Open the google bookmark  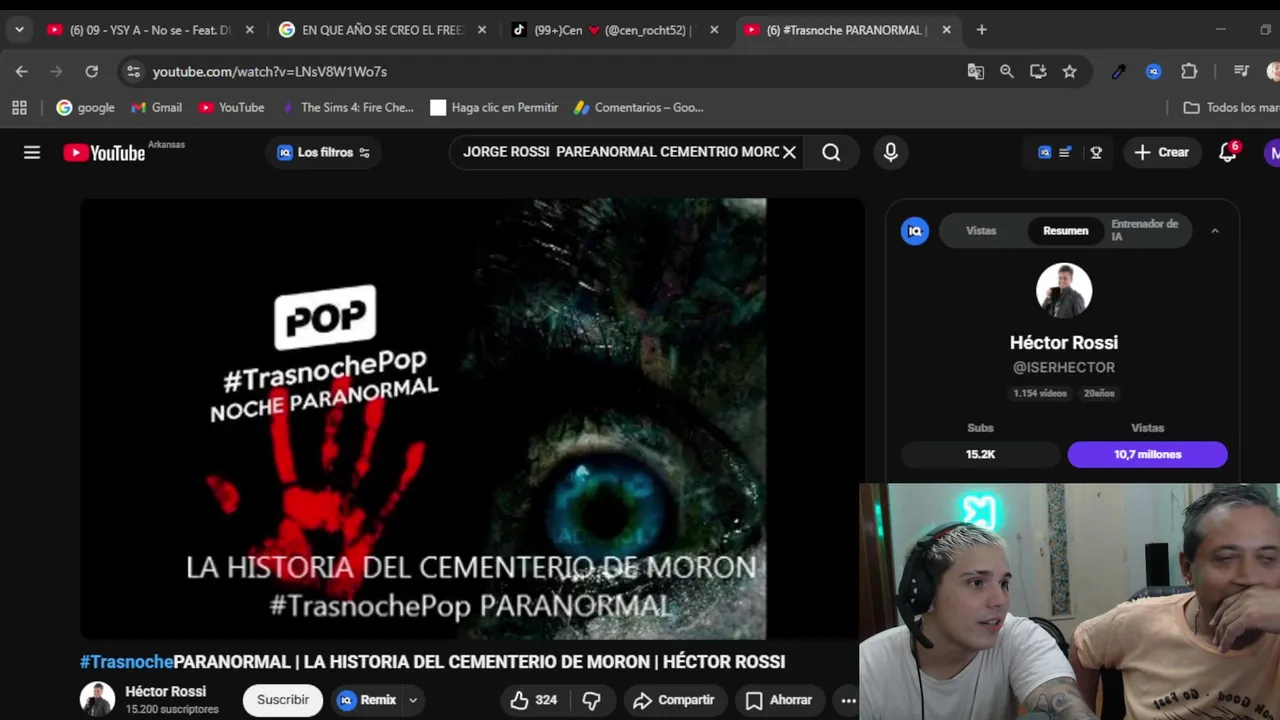[86, 107]
